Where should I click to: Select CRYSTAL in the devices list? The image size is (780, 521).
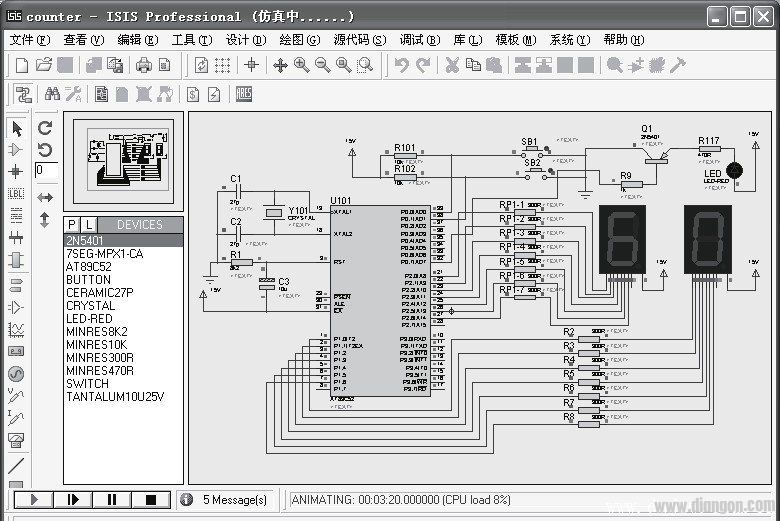123,306
